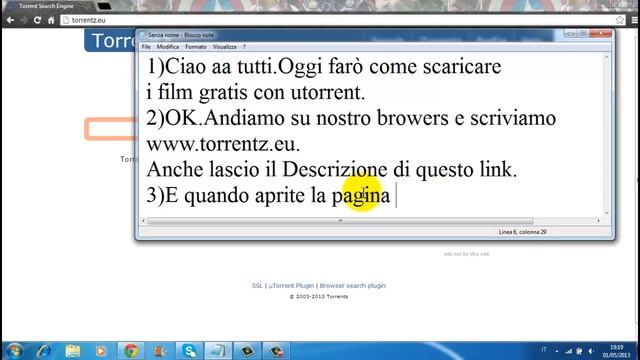Click the line '3)E quando aprite la pagina'
This screenshot has height=360, width=640.
268,196
